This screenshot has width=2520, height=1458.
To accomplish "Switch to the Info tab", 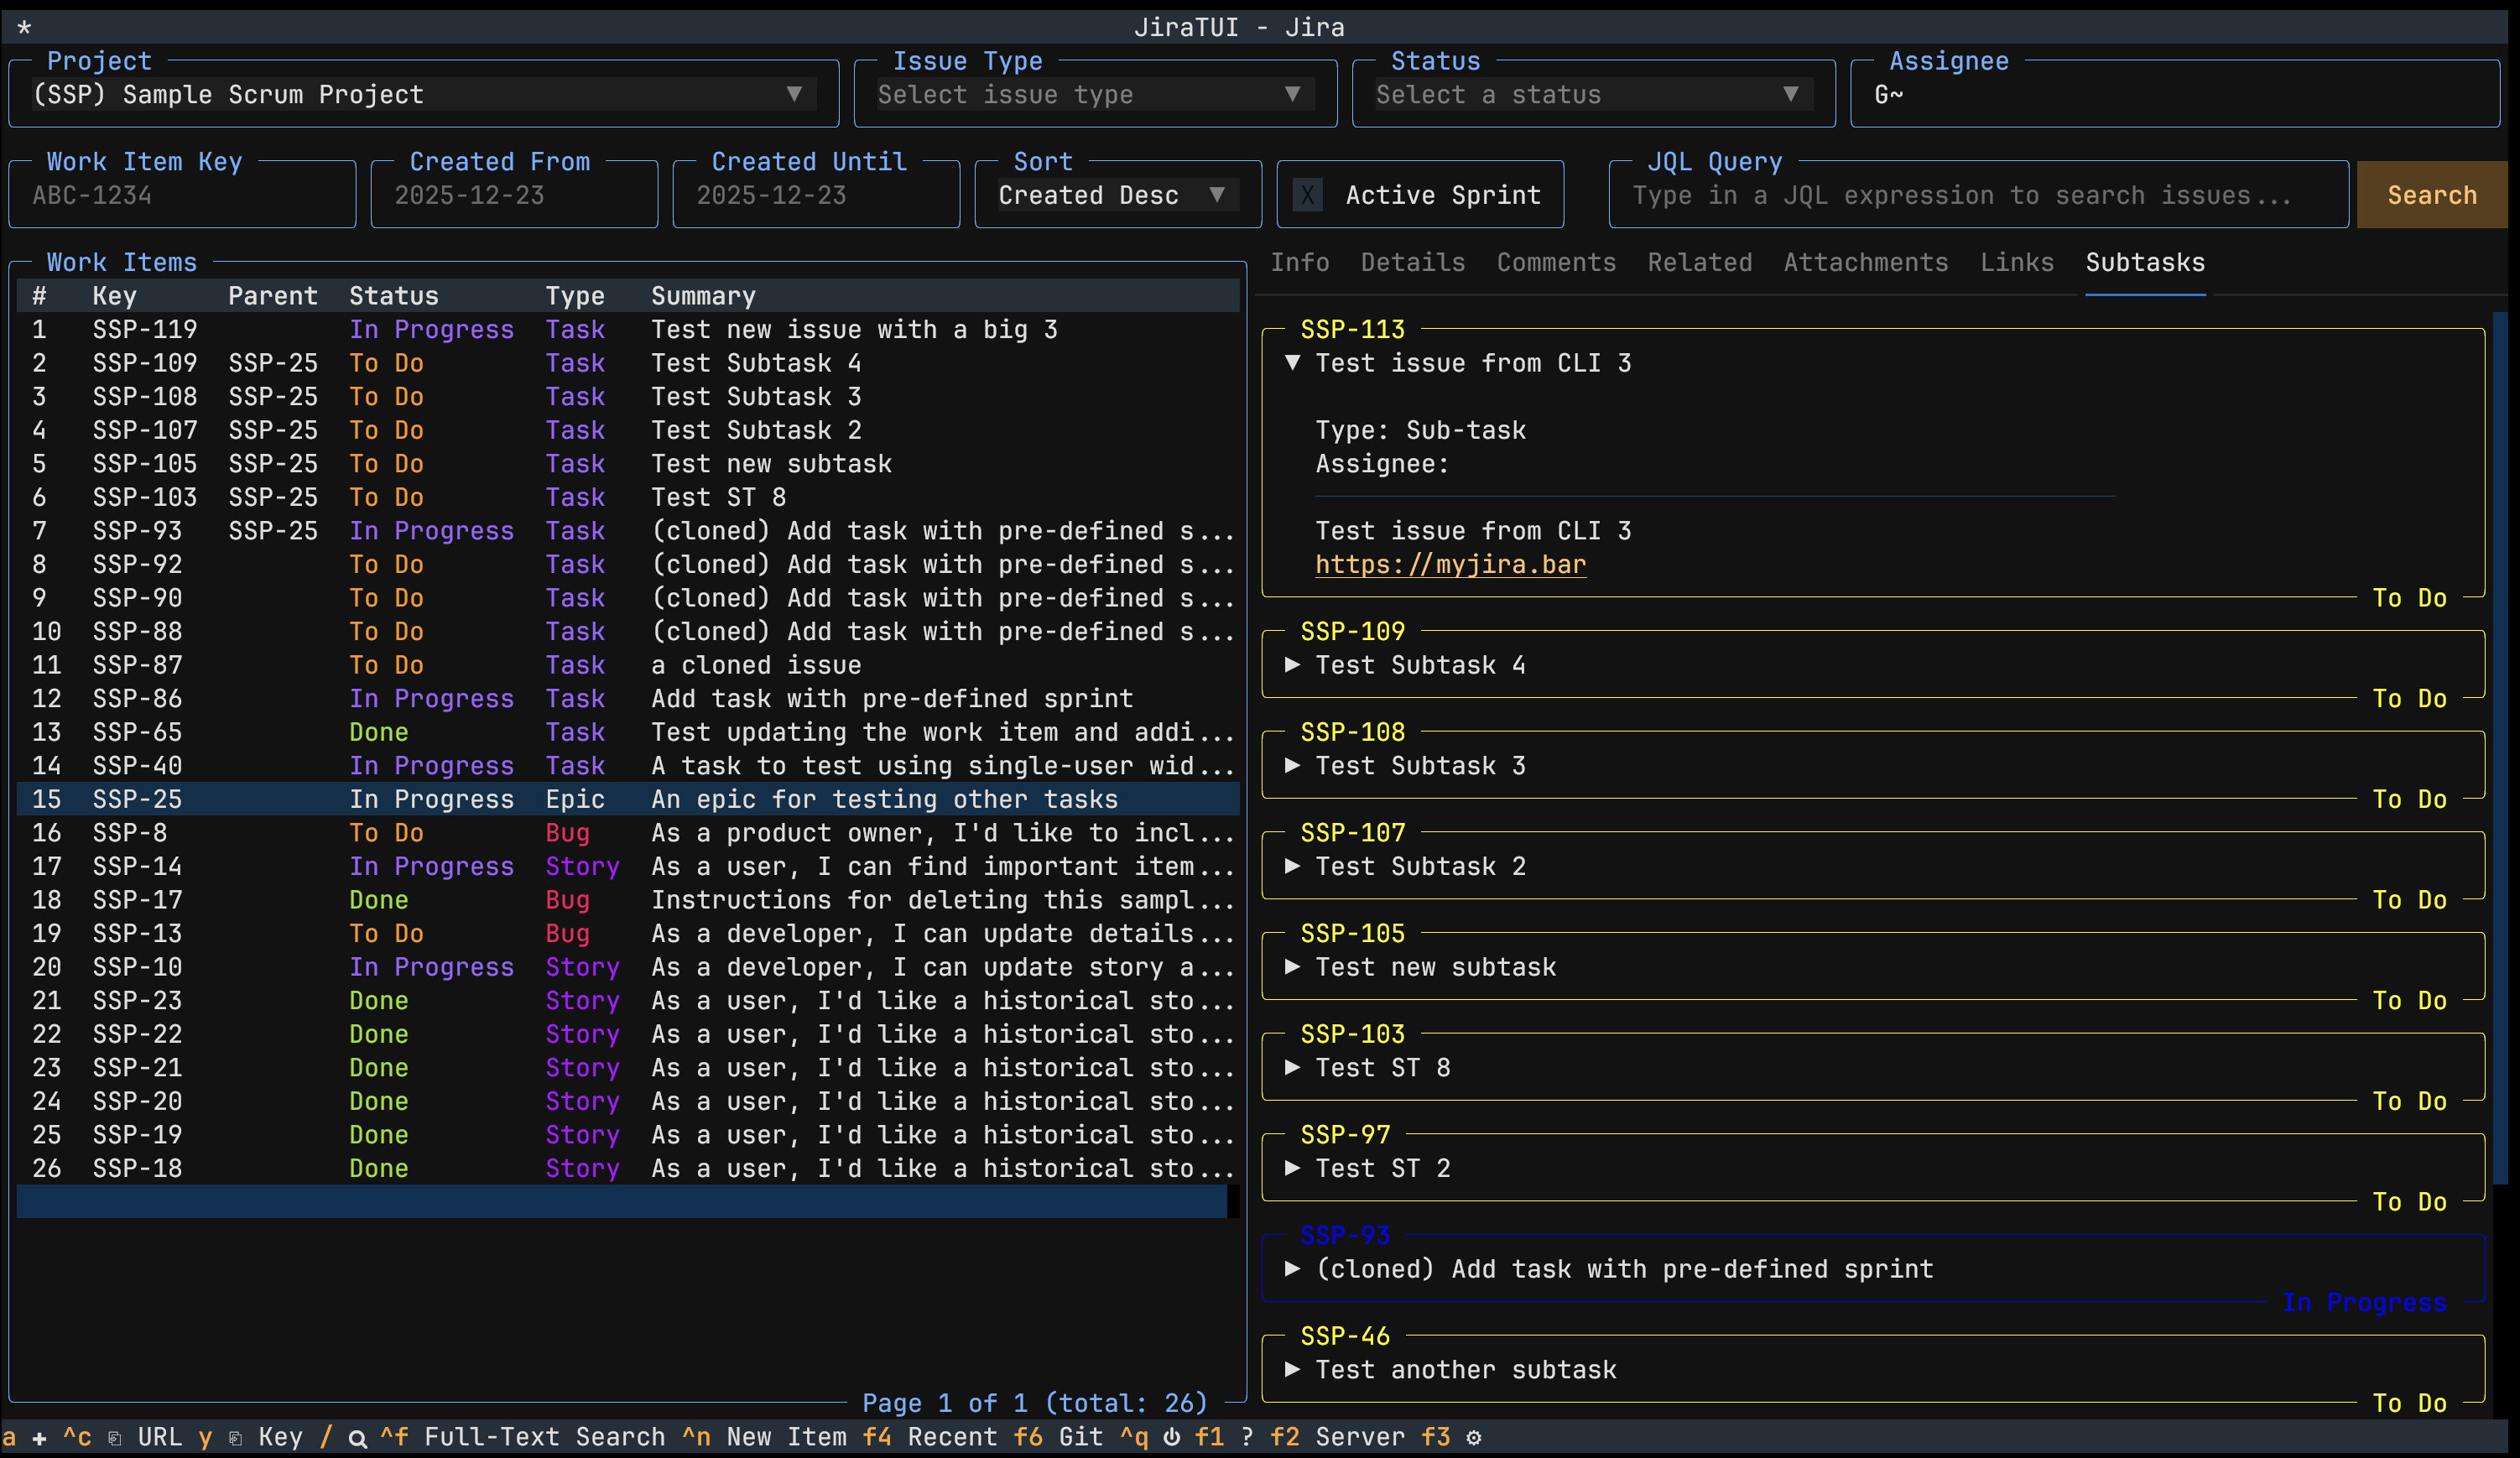I will 1300,263.
